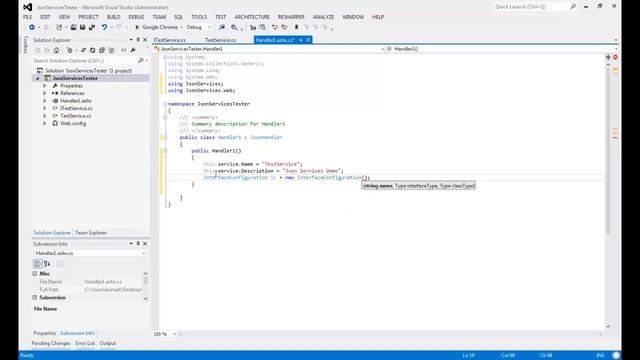Open the DEBUG menu
Screen dimensions: 640x360
tap(136, 17)
